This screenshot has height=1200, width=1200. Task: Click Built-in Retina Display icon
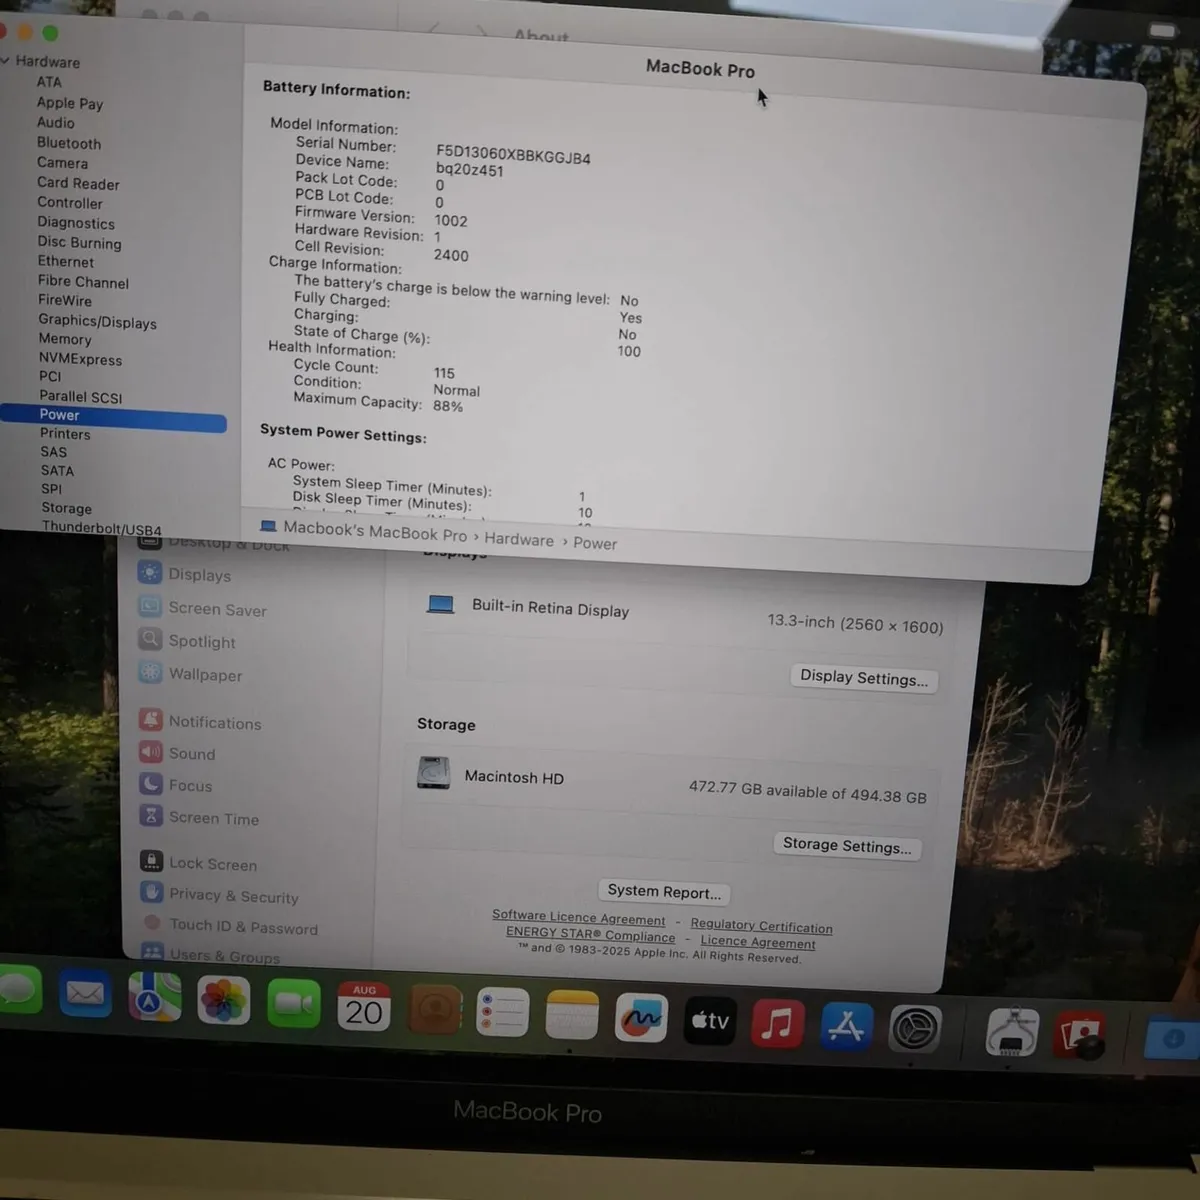[x=440, y=604]
